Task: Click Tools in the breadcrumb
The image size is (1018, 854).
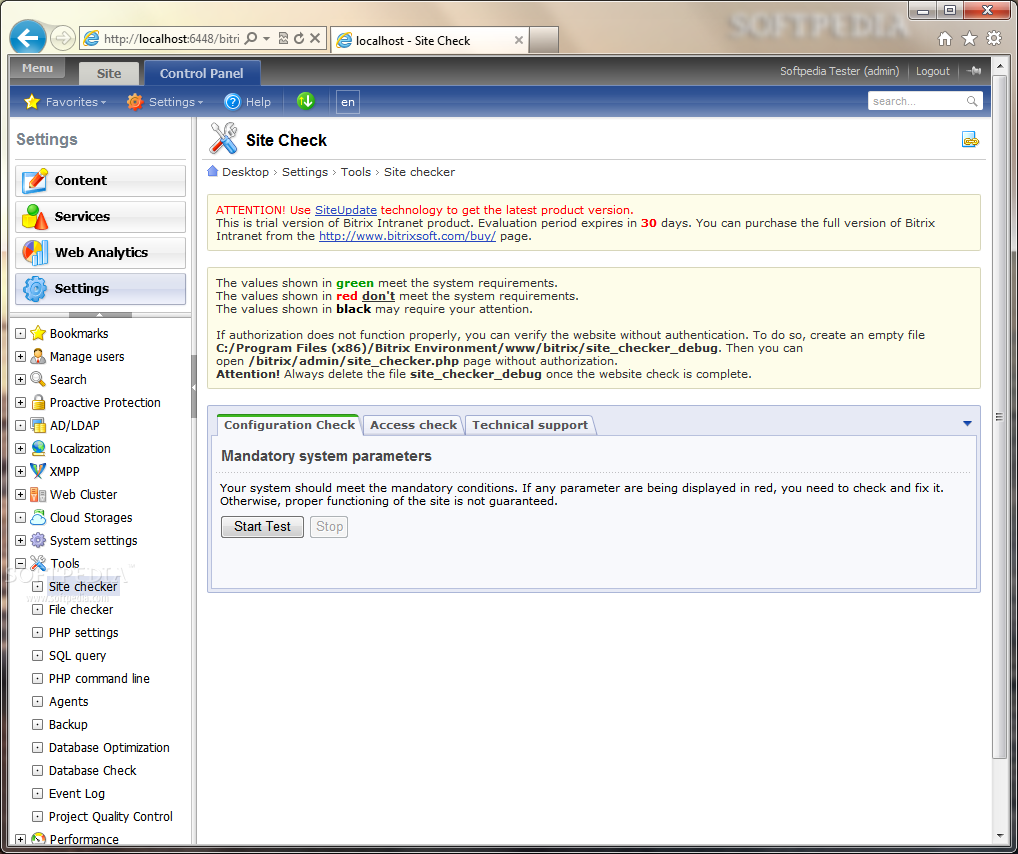Action: click(356, 172)
